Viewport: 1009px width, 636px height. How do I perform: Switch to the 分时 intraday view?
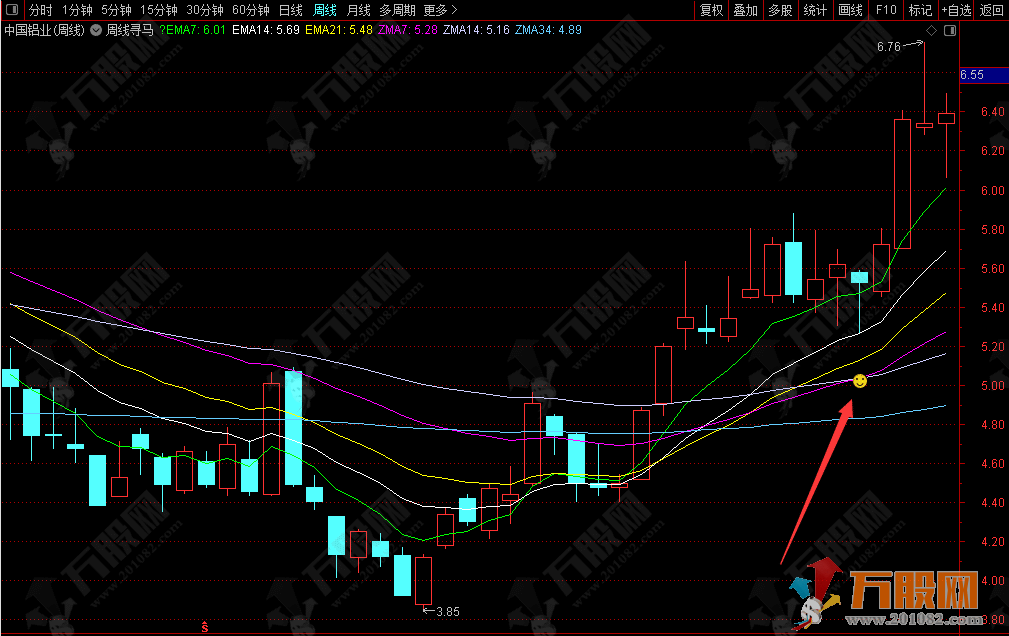40,10
